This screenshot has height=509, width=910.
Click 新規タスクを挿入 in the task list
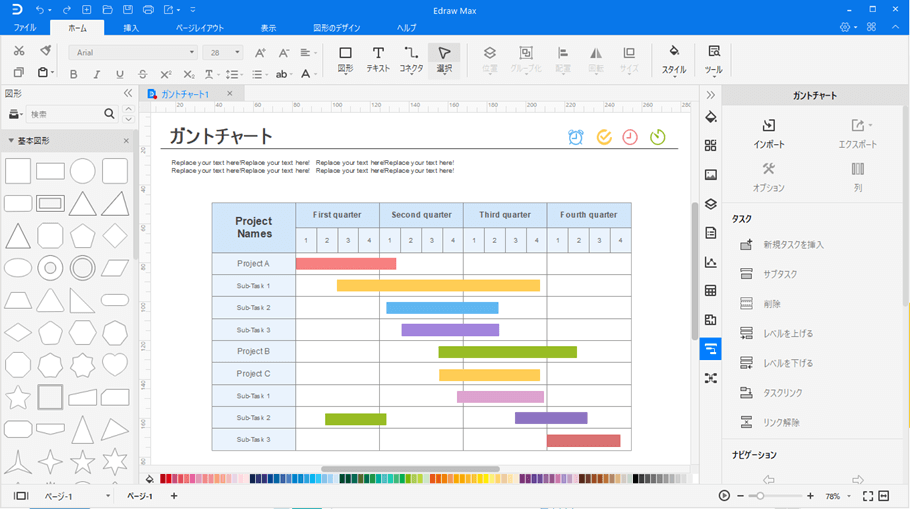pos(793,244)
